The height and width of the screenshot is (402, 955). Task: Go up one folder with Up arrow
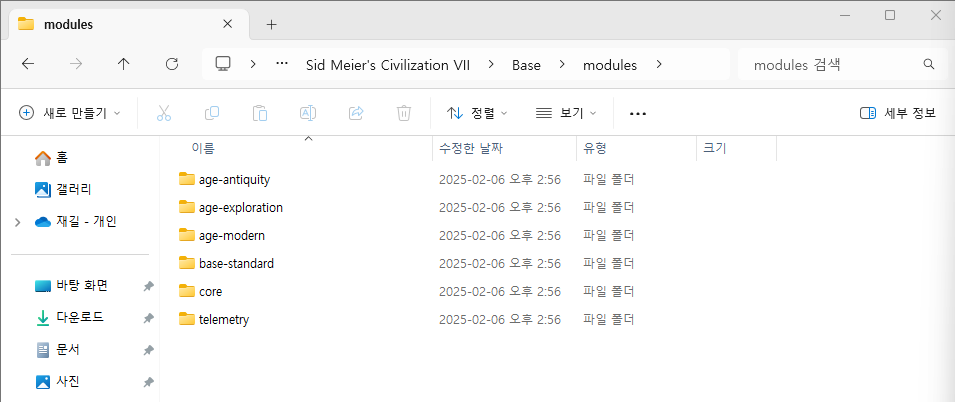tap(124, 64)
